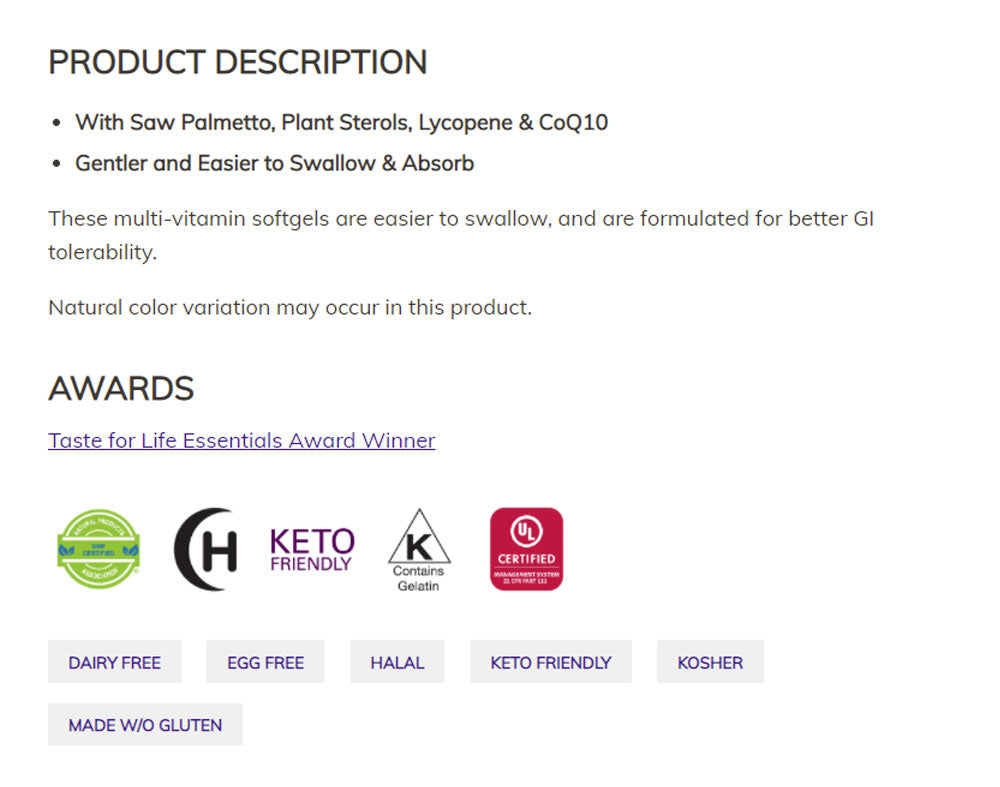The width and height of the screenshot is (1000, 787).
Task: Click the word CoQ10 in the first bullet
Action: (x=573, y=122)
